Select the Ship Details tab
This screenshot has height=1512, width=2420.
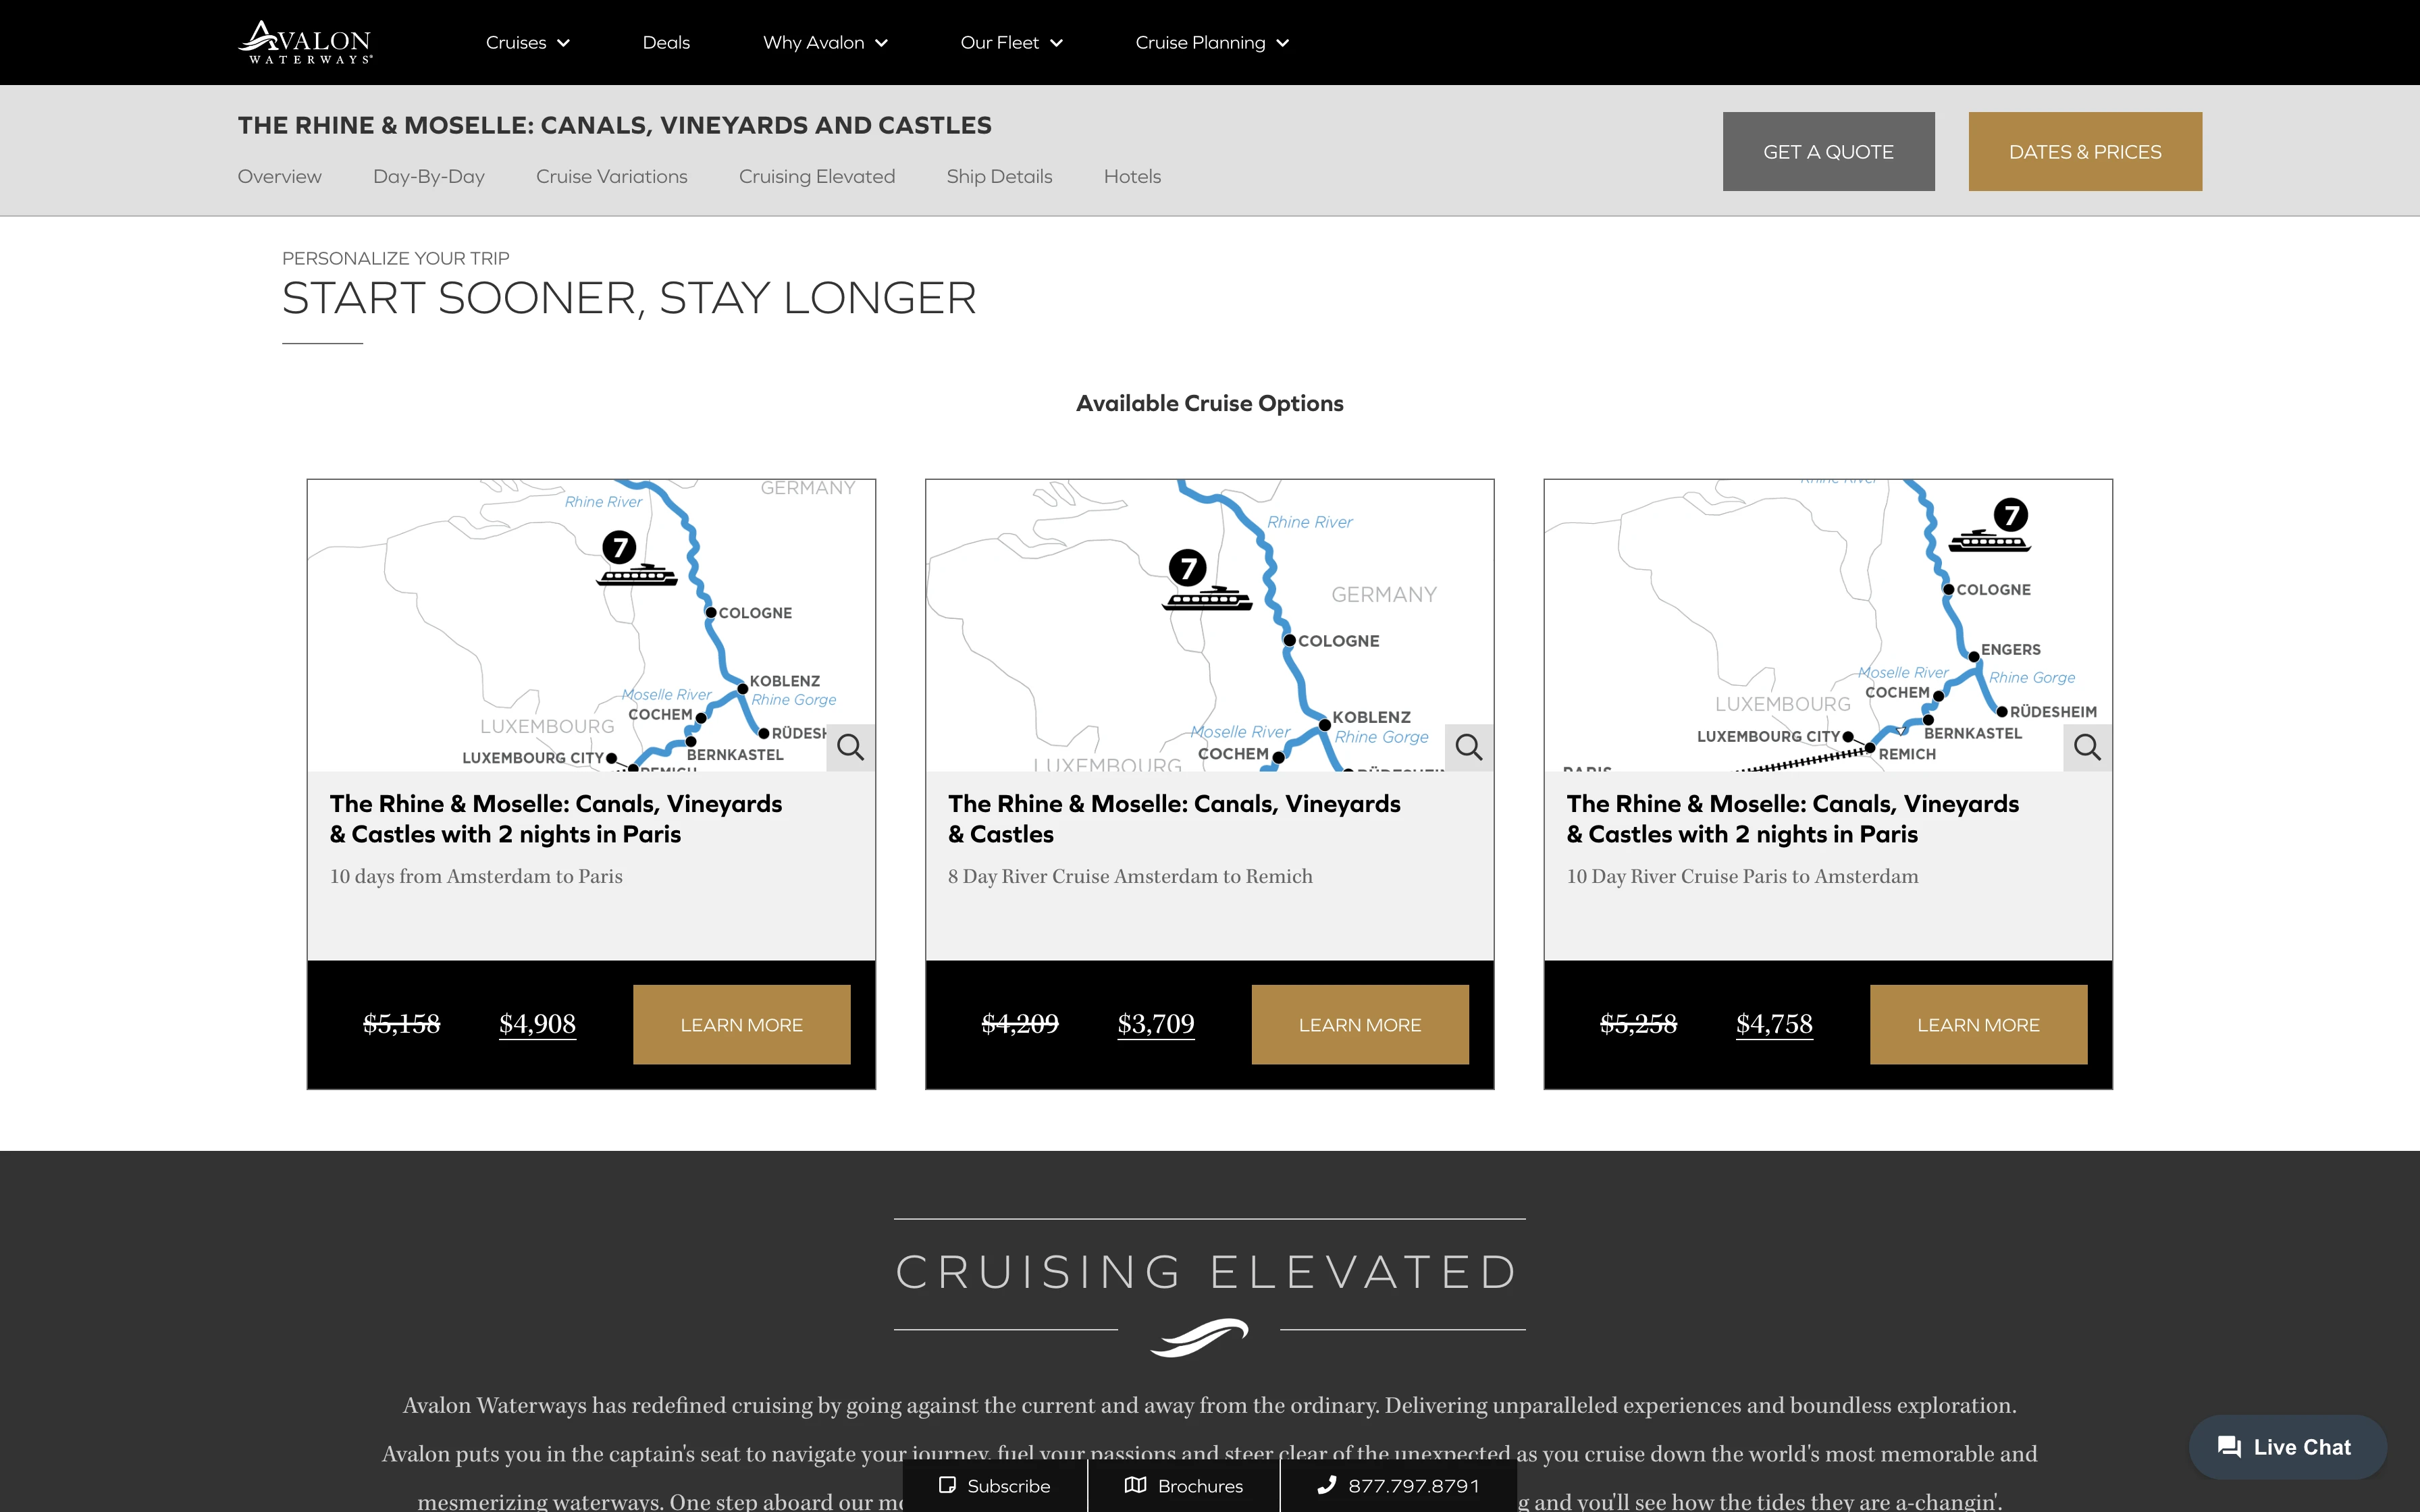998,176
